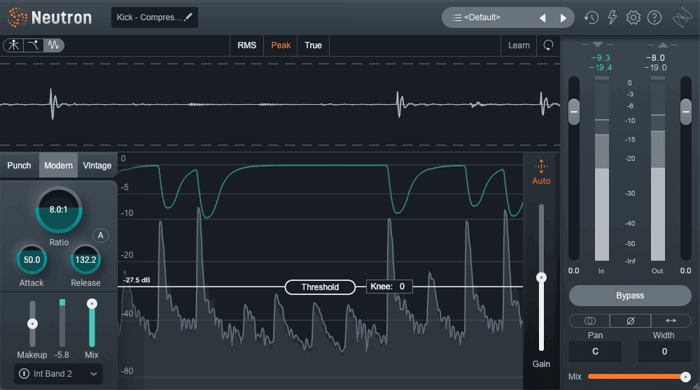Screen dimensions: 700x390
Task: Click the compressor Mix slider handle
Action: [92, 304]
